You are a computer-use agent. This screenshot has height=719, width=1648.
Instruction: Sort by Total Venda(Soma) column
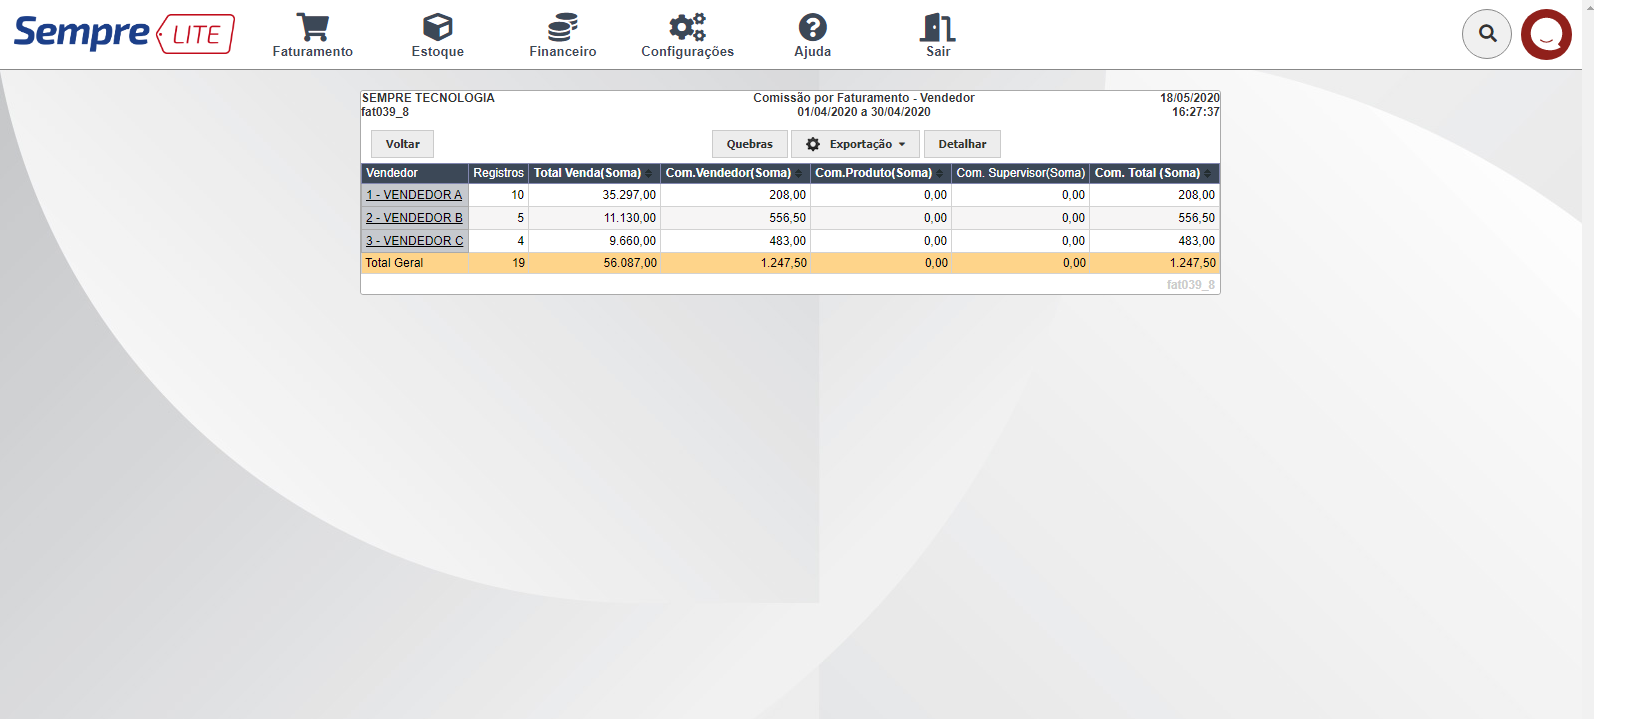pos(593,173)
